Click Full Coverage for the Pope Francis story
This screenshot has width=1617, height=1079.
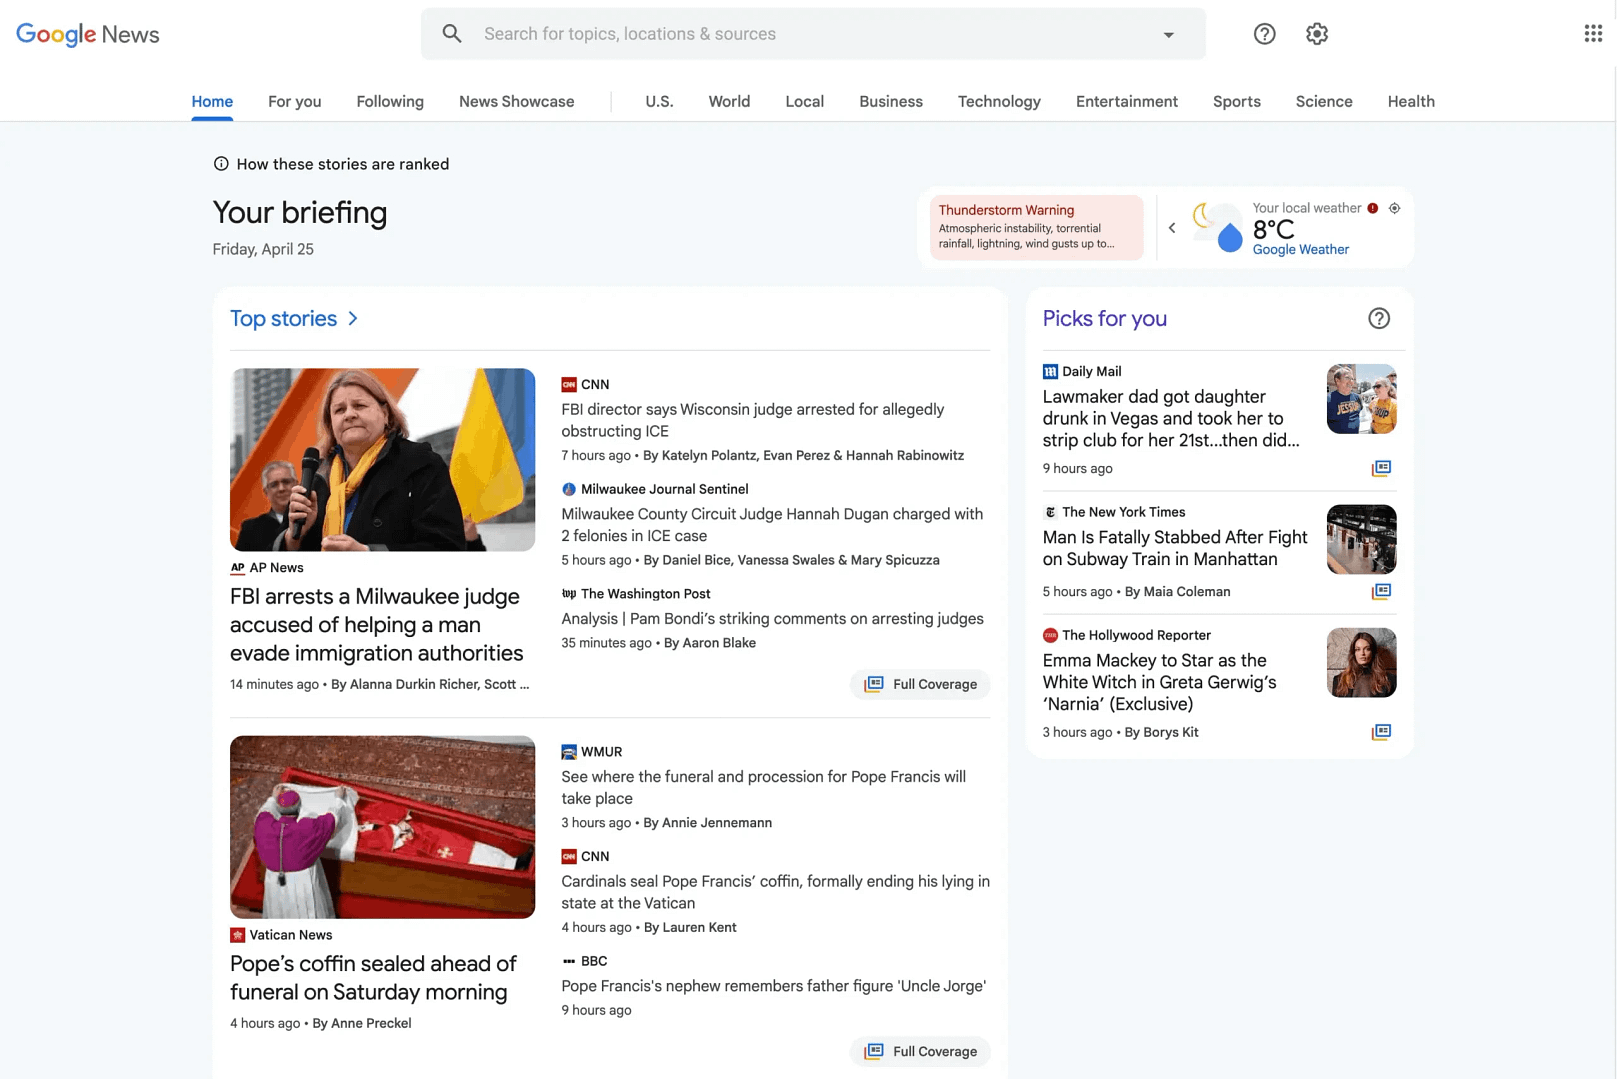pyautogui.click(x=920, y=1051)
